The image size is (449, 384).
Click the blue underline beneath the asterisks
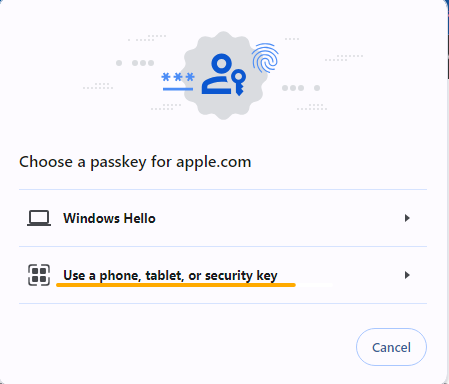[x=178, y=89]
